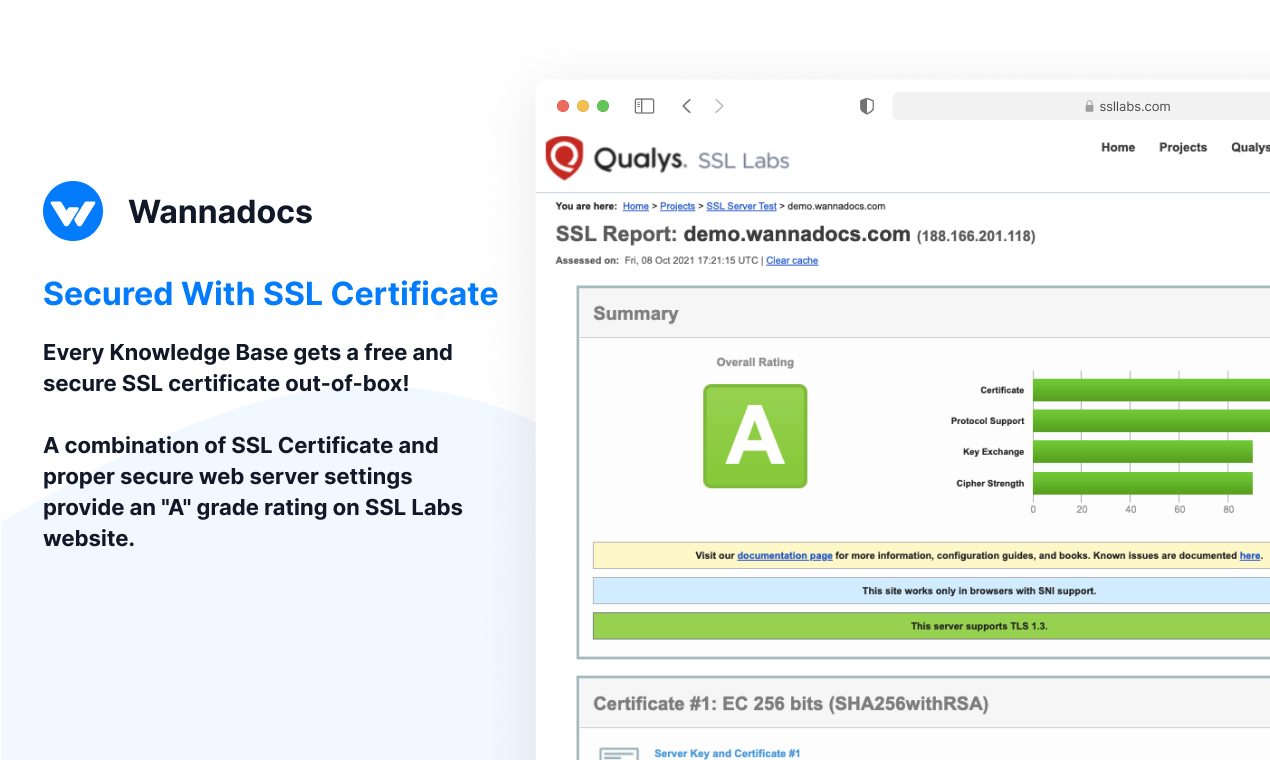Viewport: 1270px width, 760px height.
Task: Click the Wannadocs brand name text
Action: [221, 212]
